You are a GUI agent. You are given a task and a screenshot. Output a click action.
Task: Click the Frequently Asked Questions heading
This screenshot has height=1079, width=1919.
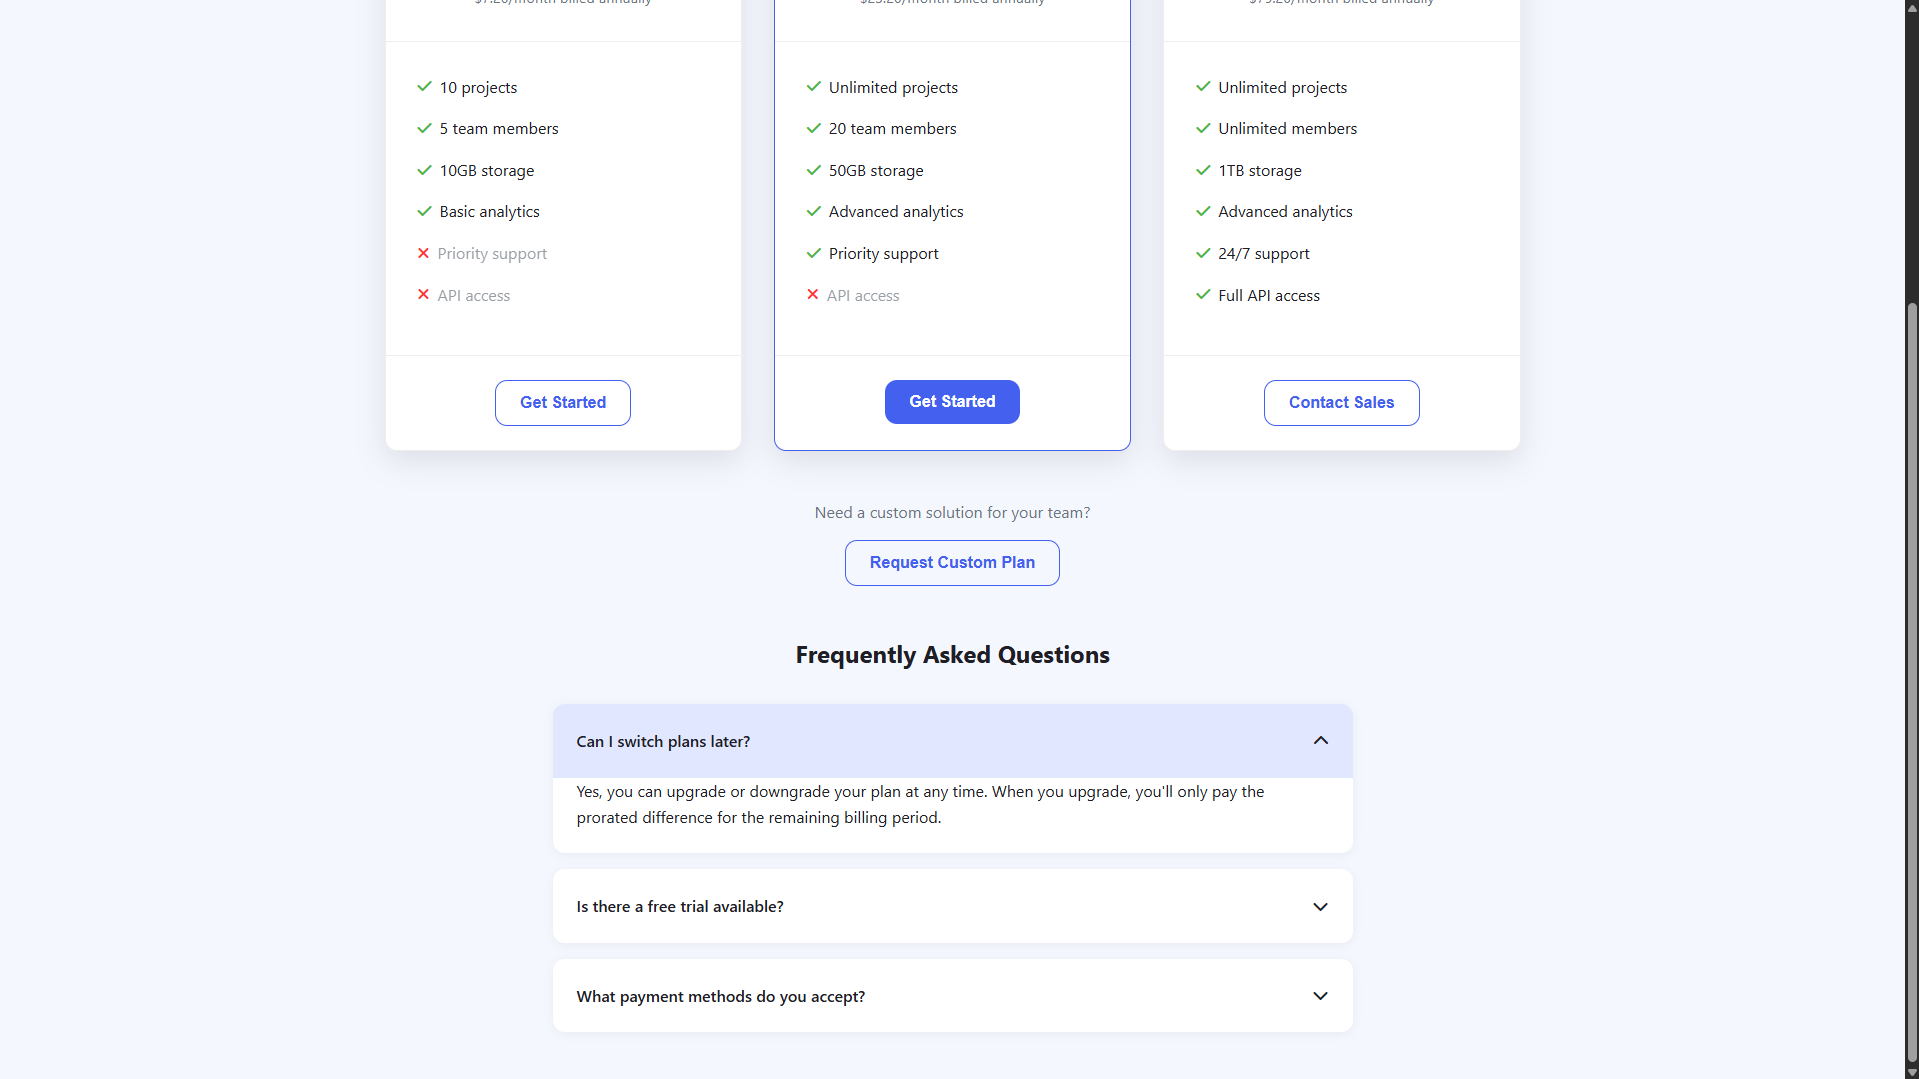point(951,655)
